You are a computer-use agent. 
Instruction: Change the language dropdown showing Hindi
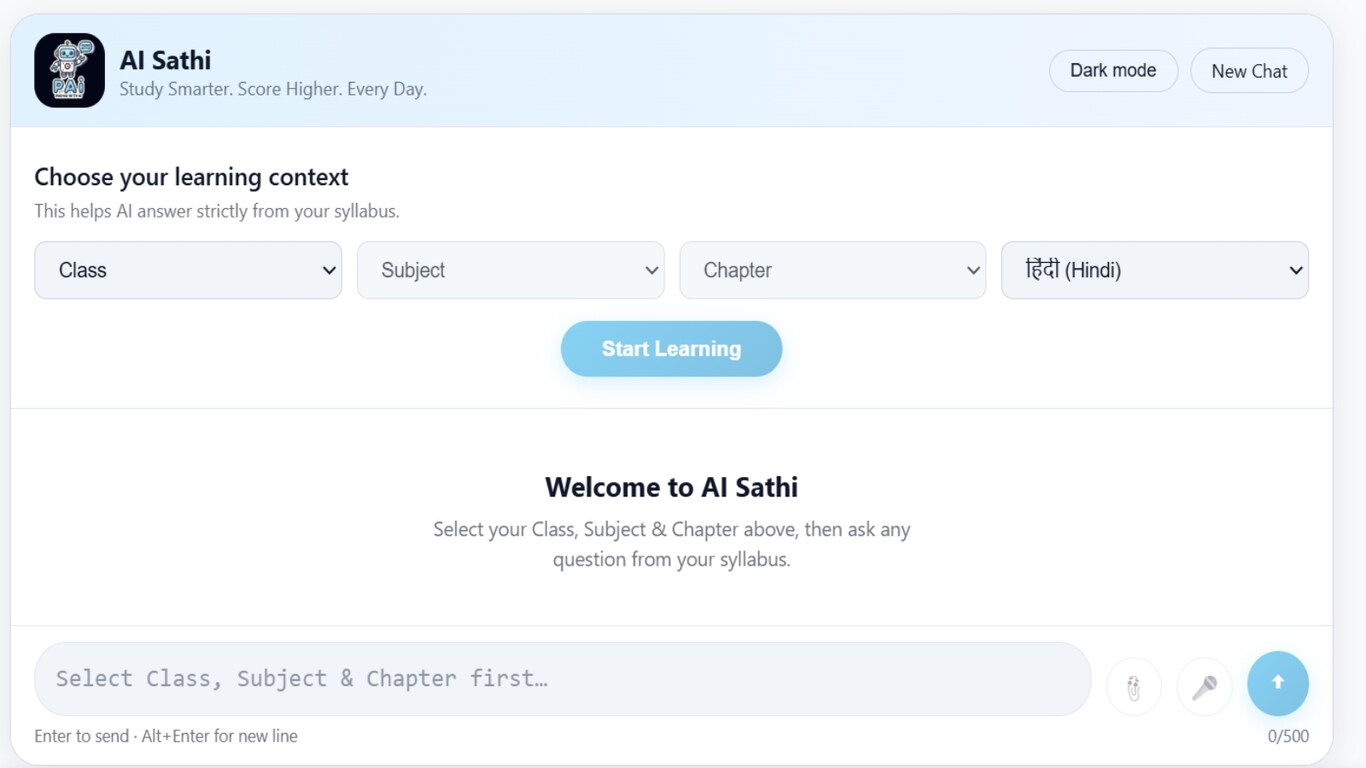pos(1154,270)
